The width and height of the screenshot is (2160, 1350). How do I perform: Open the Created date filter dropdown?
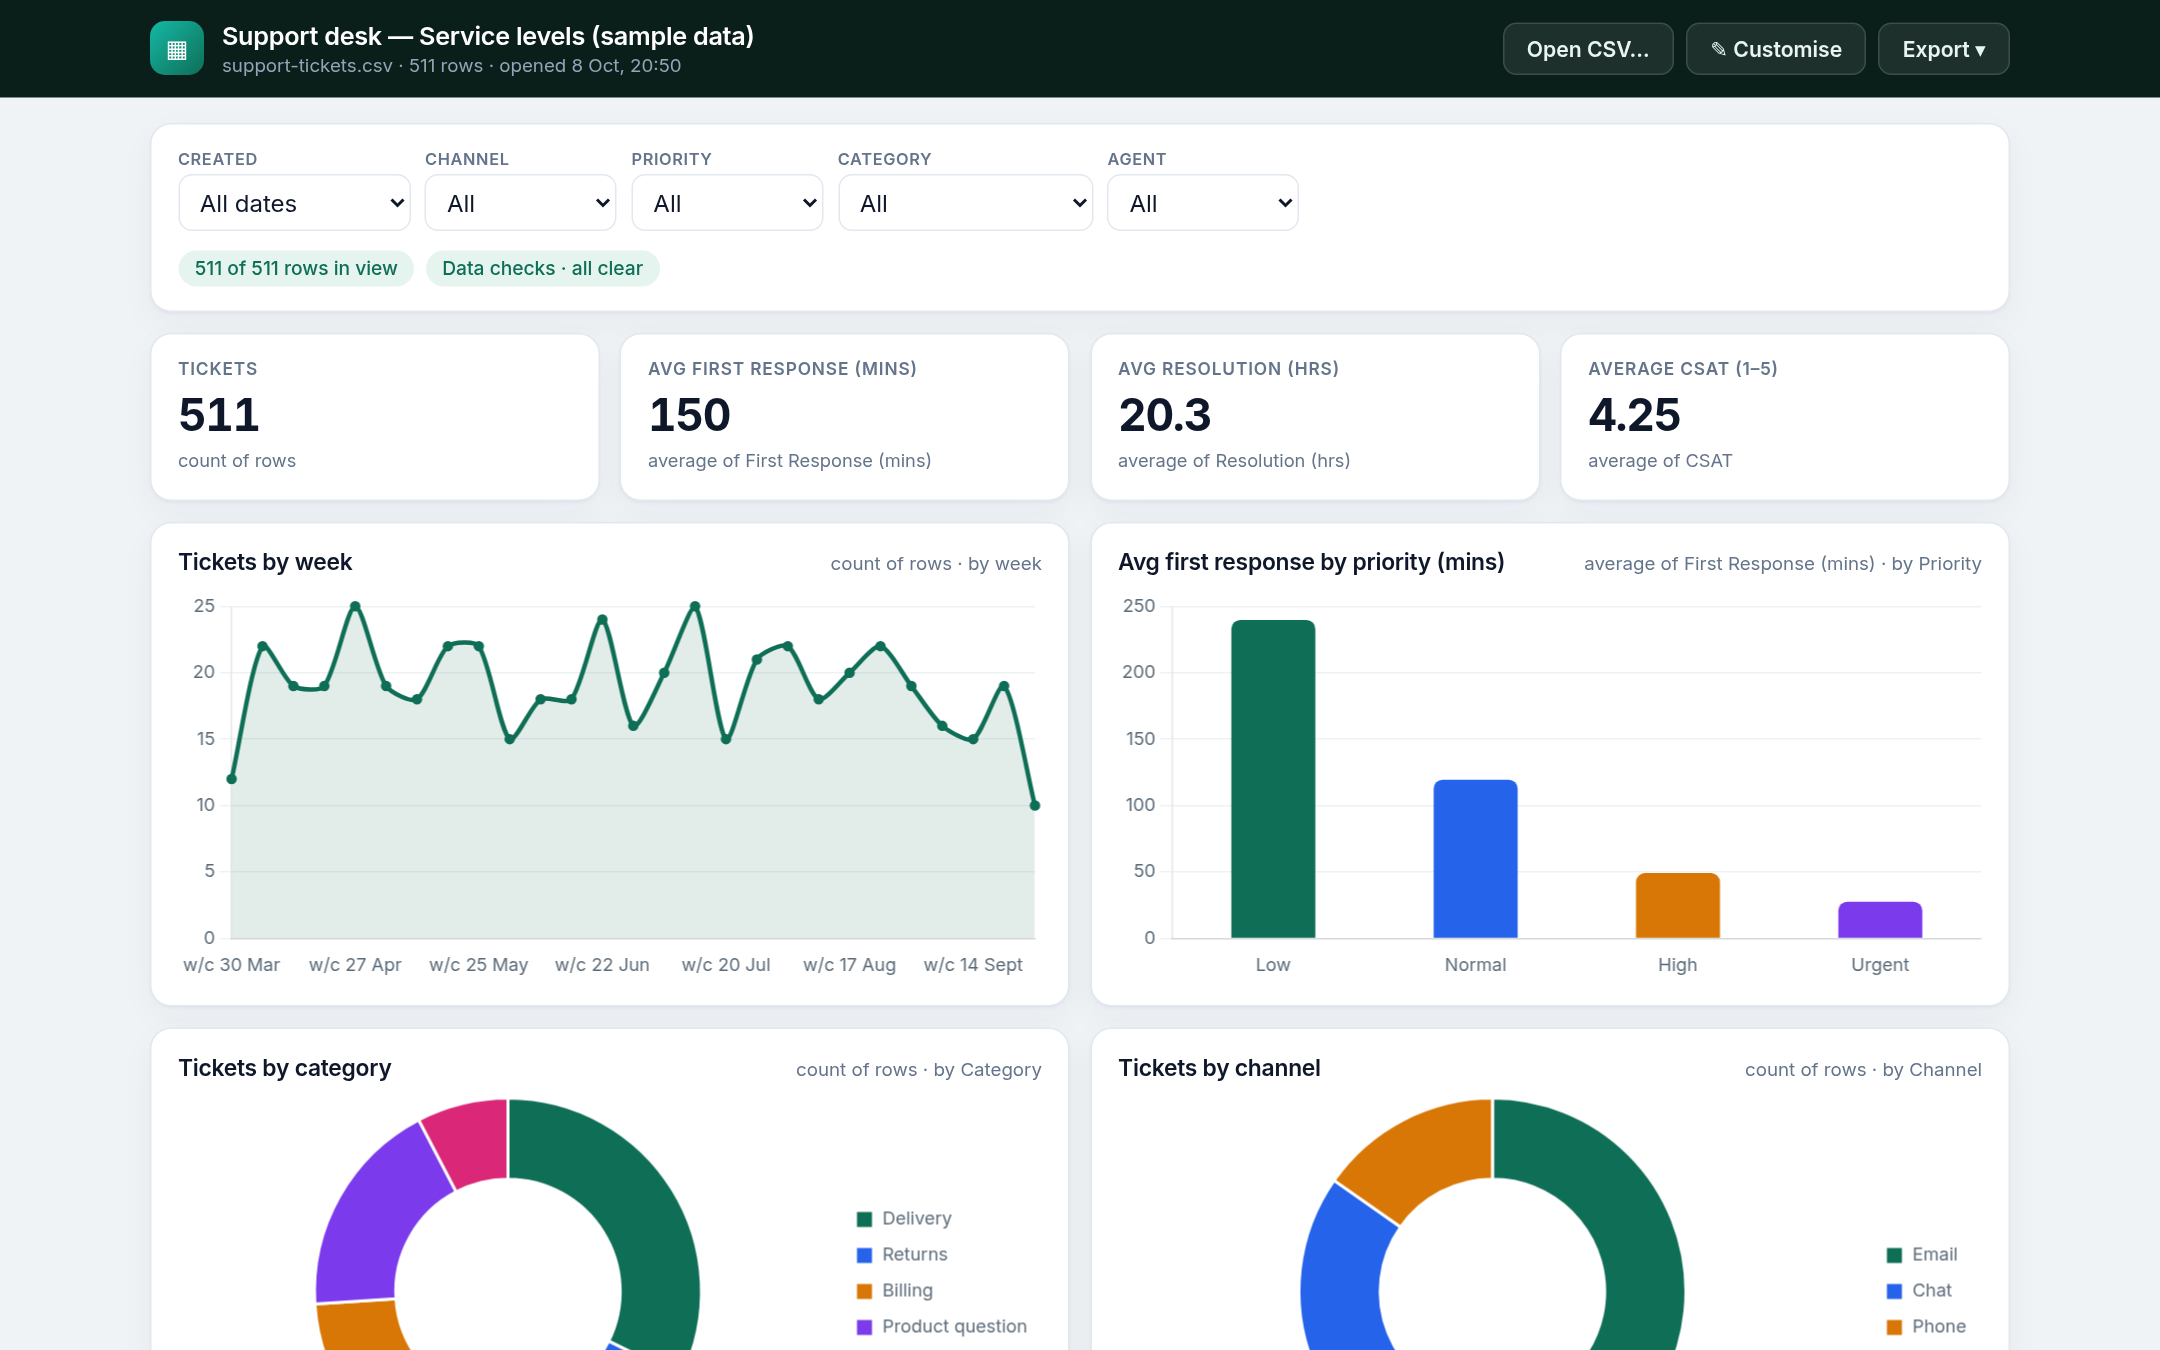(x=294, y=203)
